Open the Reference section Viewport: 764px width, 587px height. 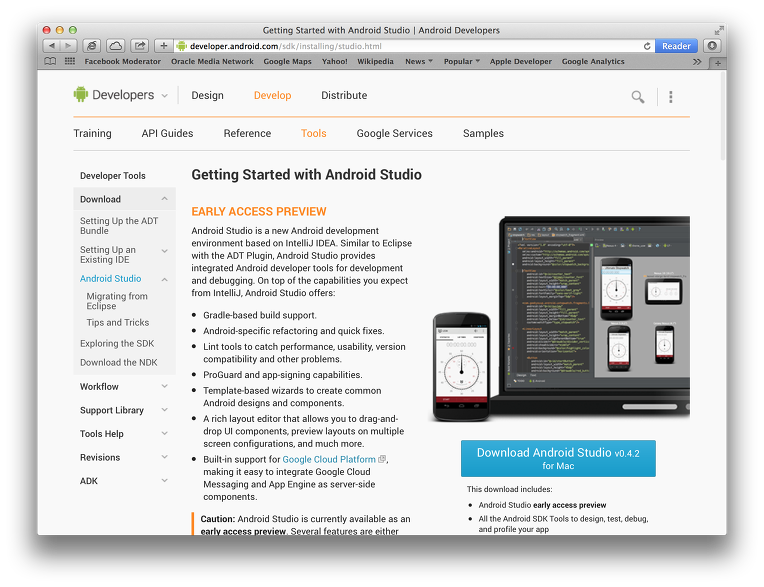(247, 133)
